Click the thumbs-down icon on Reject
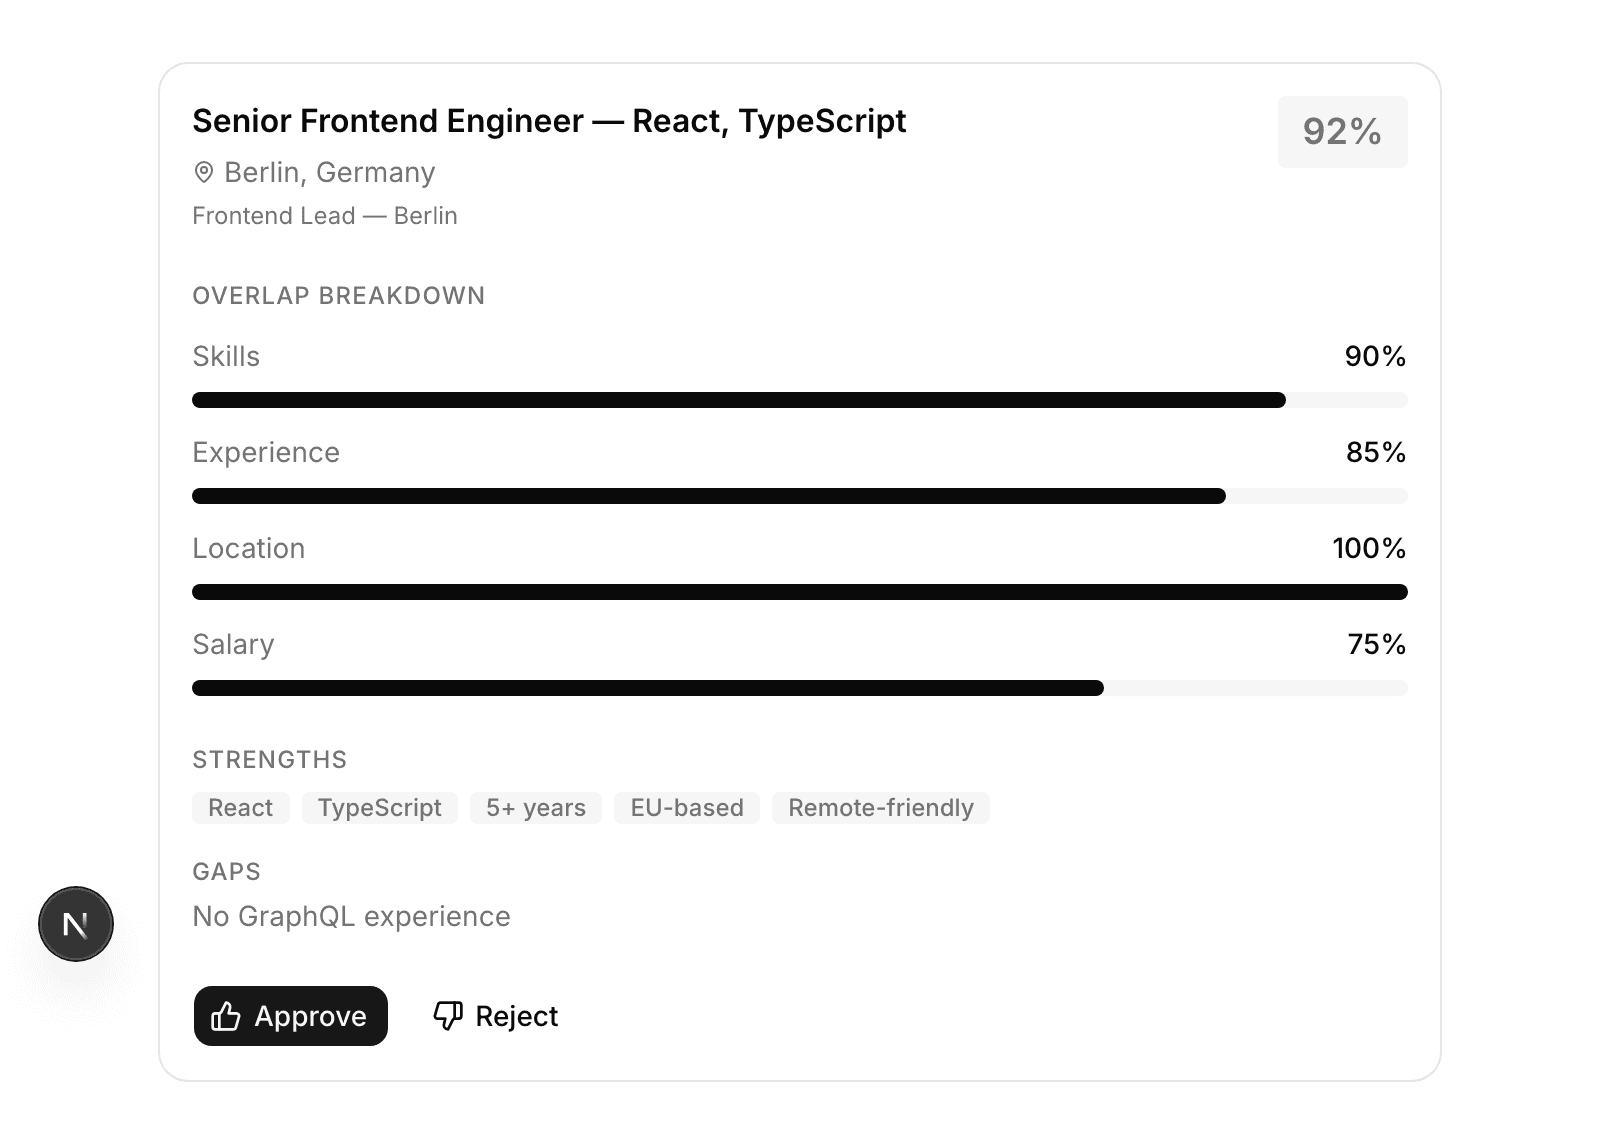This screenshot has width=1600, height=1144. click(448, 1015)
